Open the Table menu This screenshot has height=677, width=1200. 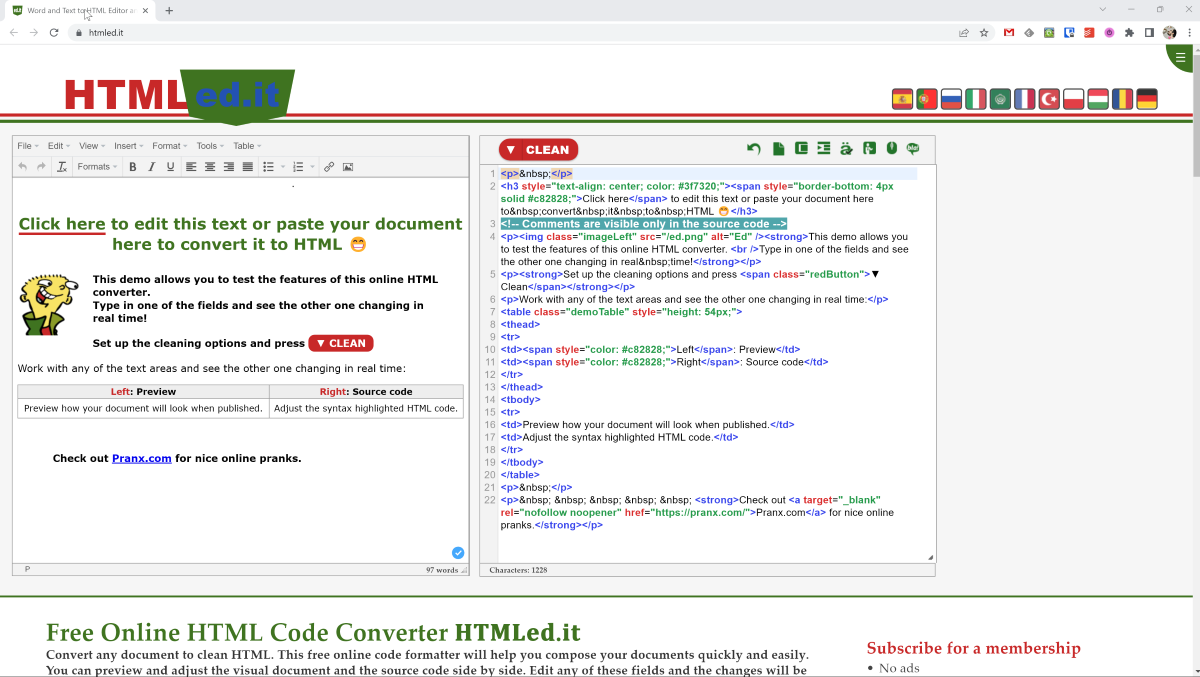[246, 146]
